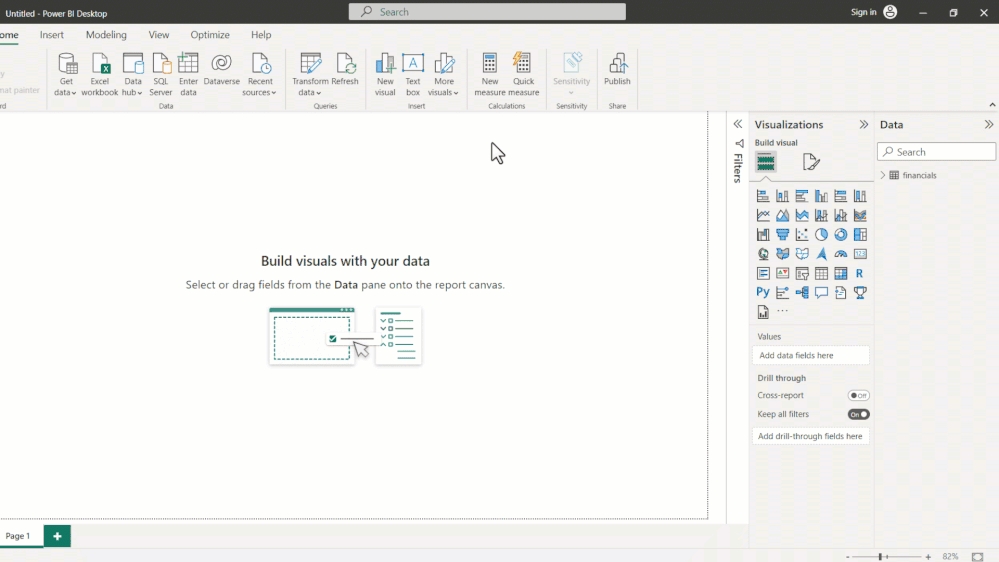
Task: Click the Enter data button
Action: click(188, 75)
